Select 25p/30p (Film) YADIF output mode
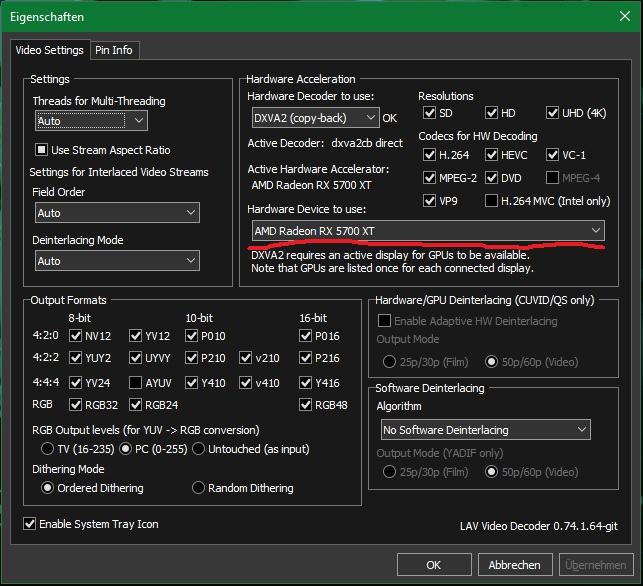The height and width of the screenshot is (586, 643). tap(389, 472)
